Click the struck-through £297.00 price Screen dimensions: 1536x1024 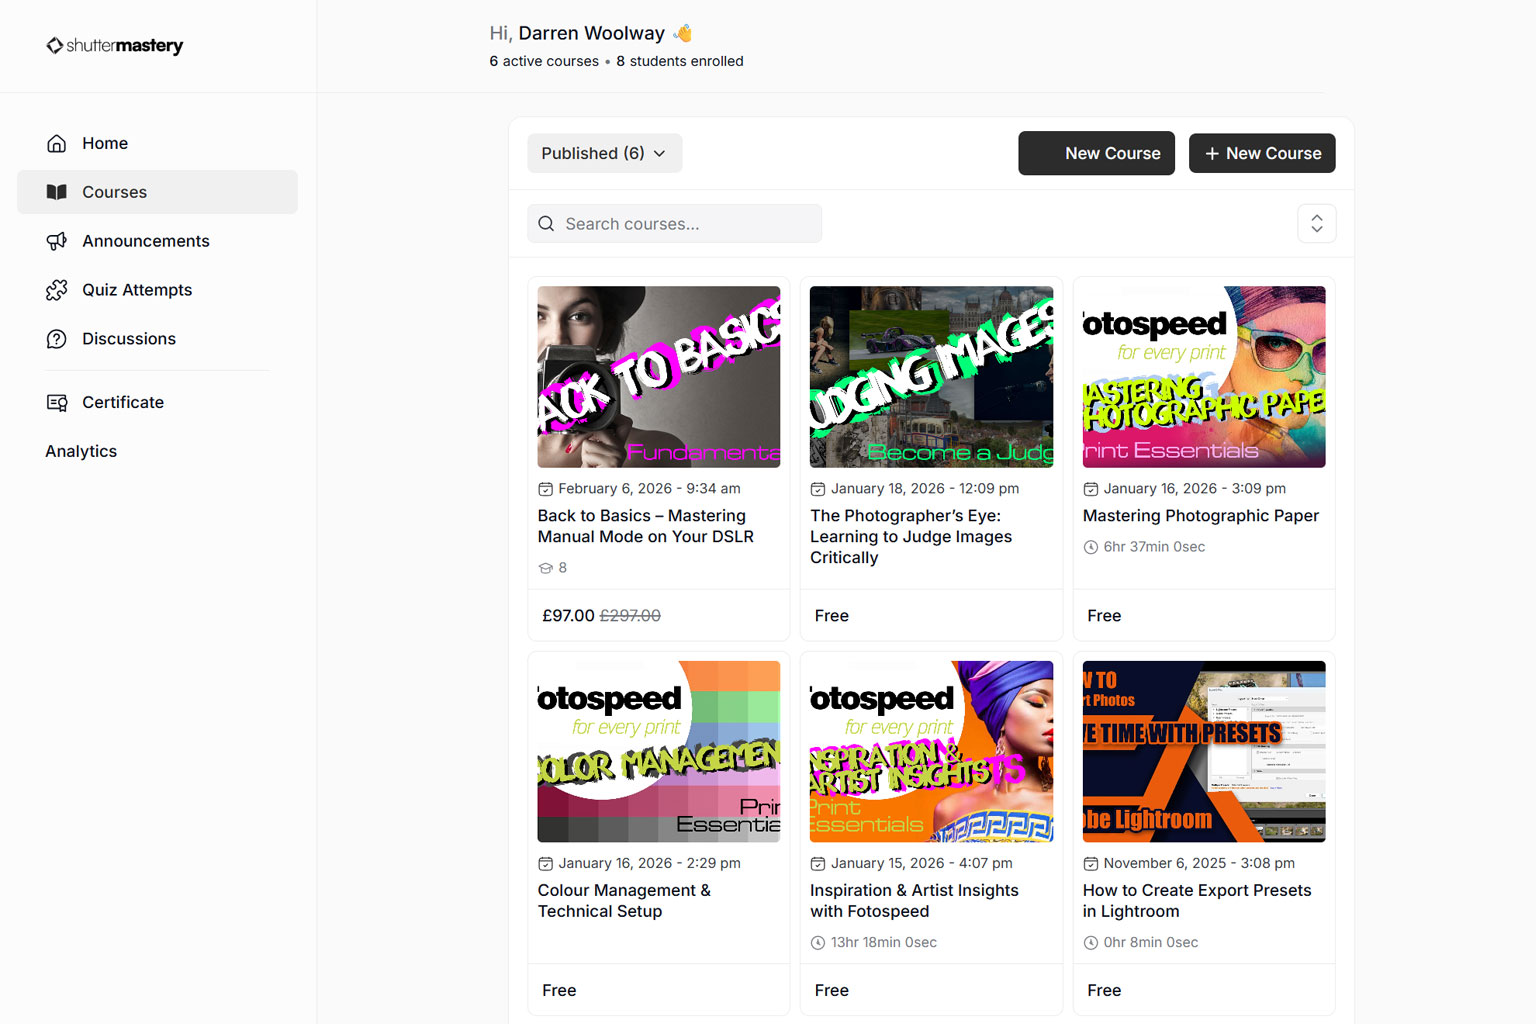[630, 616]
